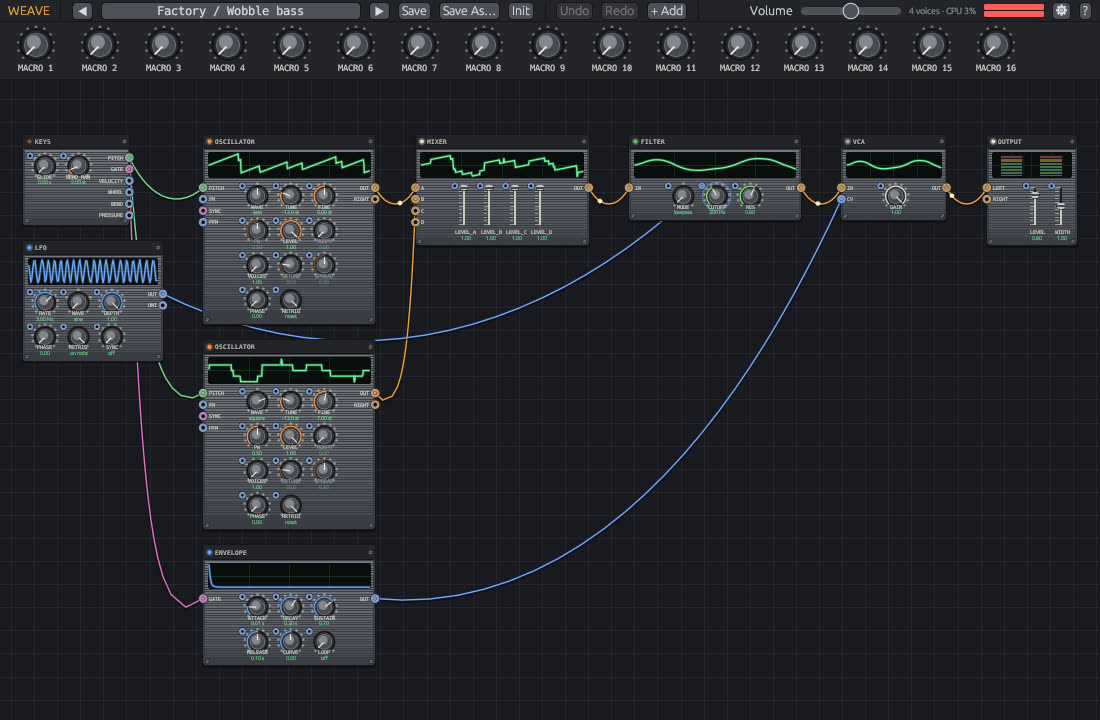Click the Mixer input C port
The height and width of the screenshot is (720, 1100).
tap(415, 211)
